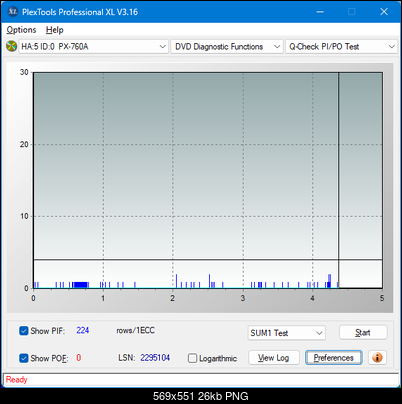
Task: Open the Help menu
Action: [55, 30]
